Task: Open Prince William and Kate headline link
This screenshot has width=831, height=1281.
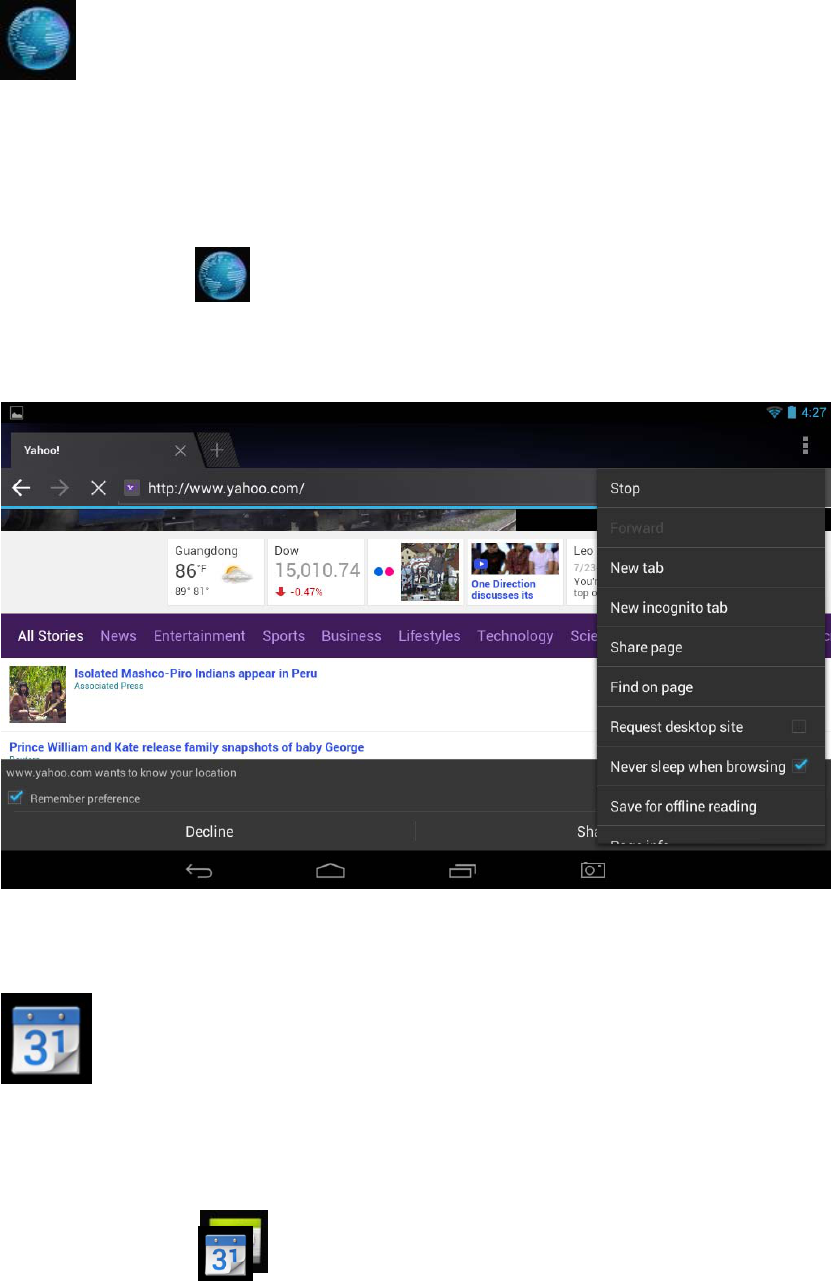Action: pos(186,747)
